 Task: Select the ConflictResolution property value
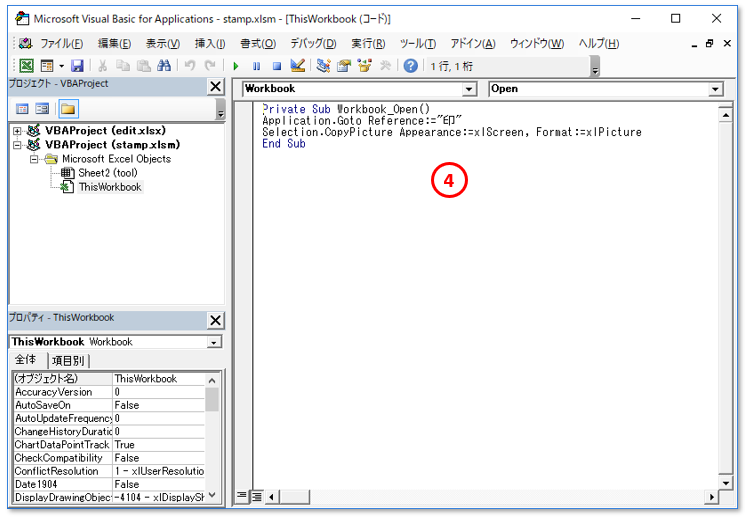tap(159, 471)
